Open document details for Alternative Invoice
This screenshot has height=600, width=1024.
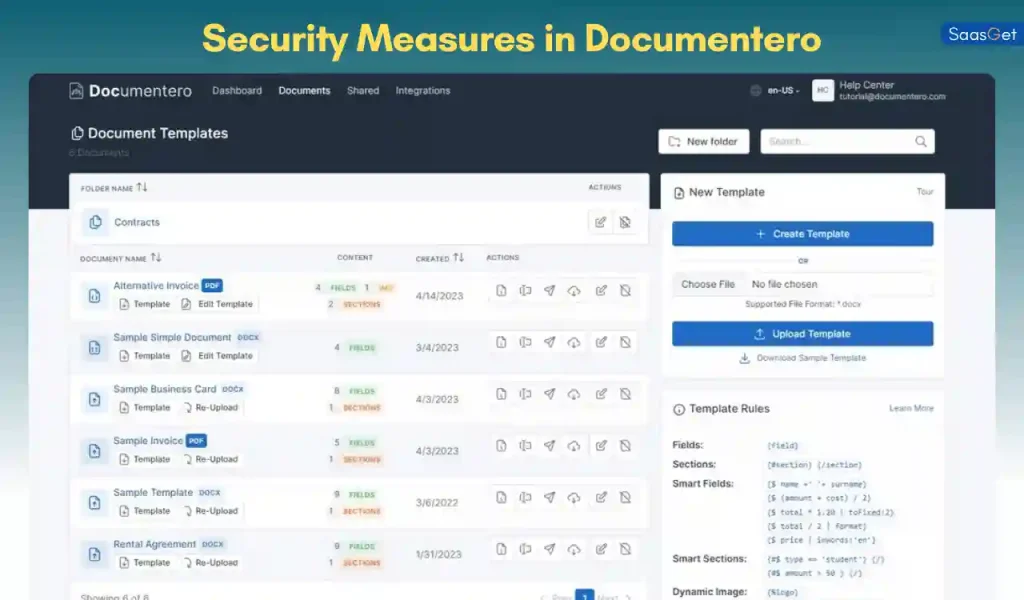[x=501, y=291]
